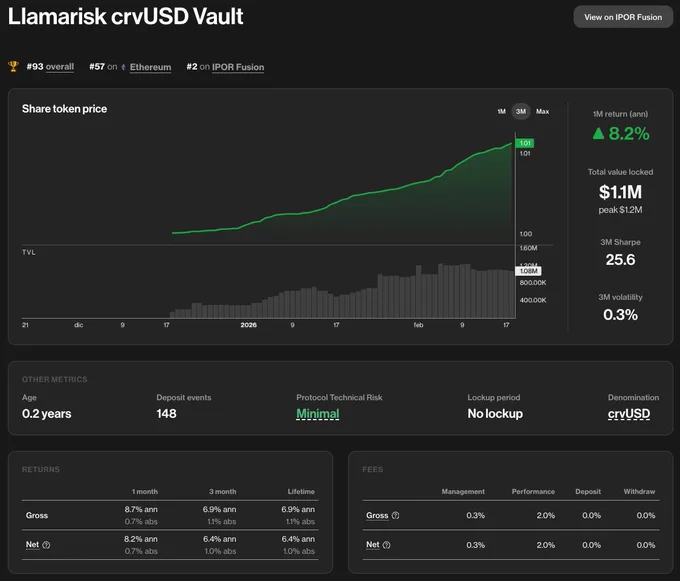Click the 2026 date label on chart axis
This screenshot has height=581, width=680.
point(248,325)
